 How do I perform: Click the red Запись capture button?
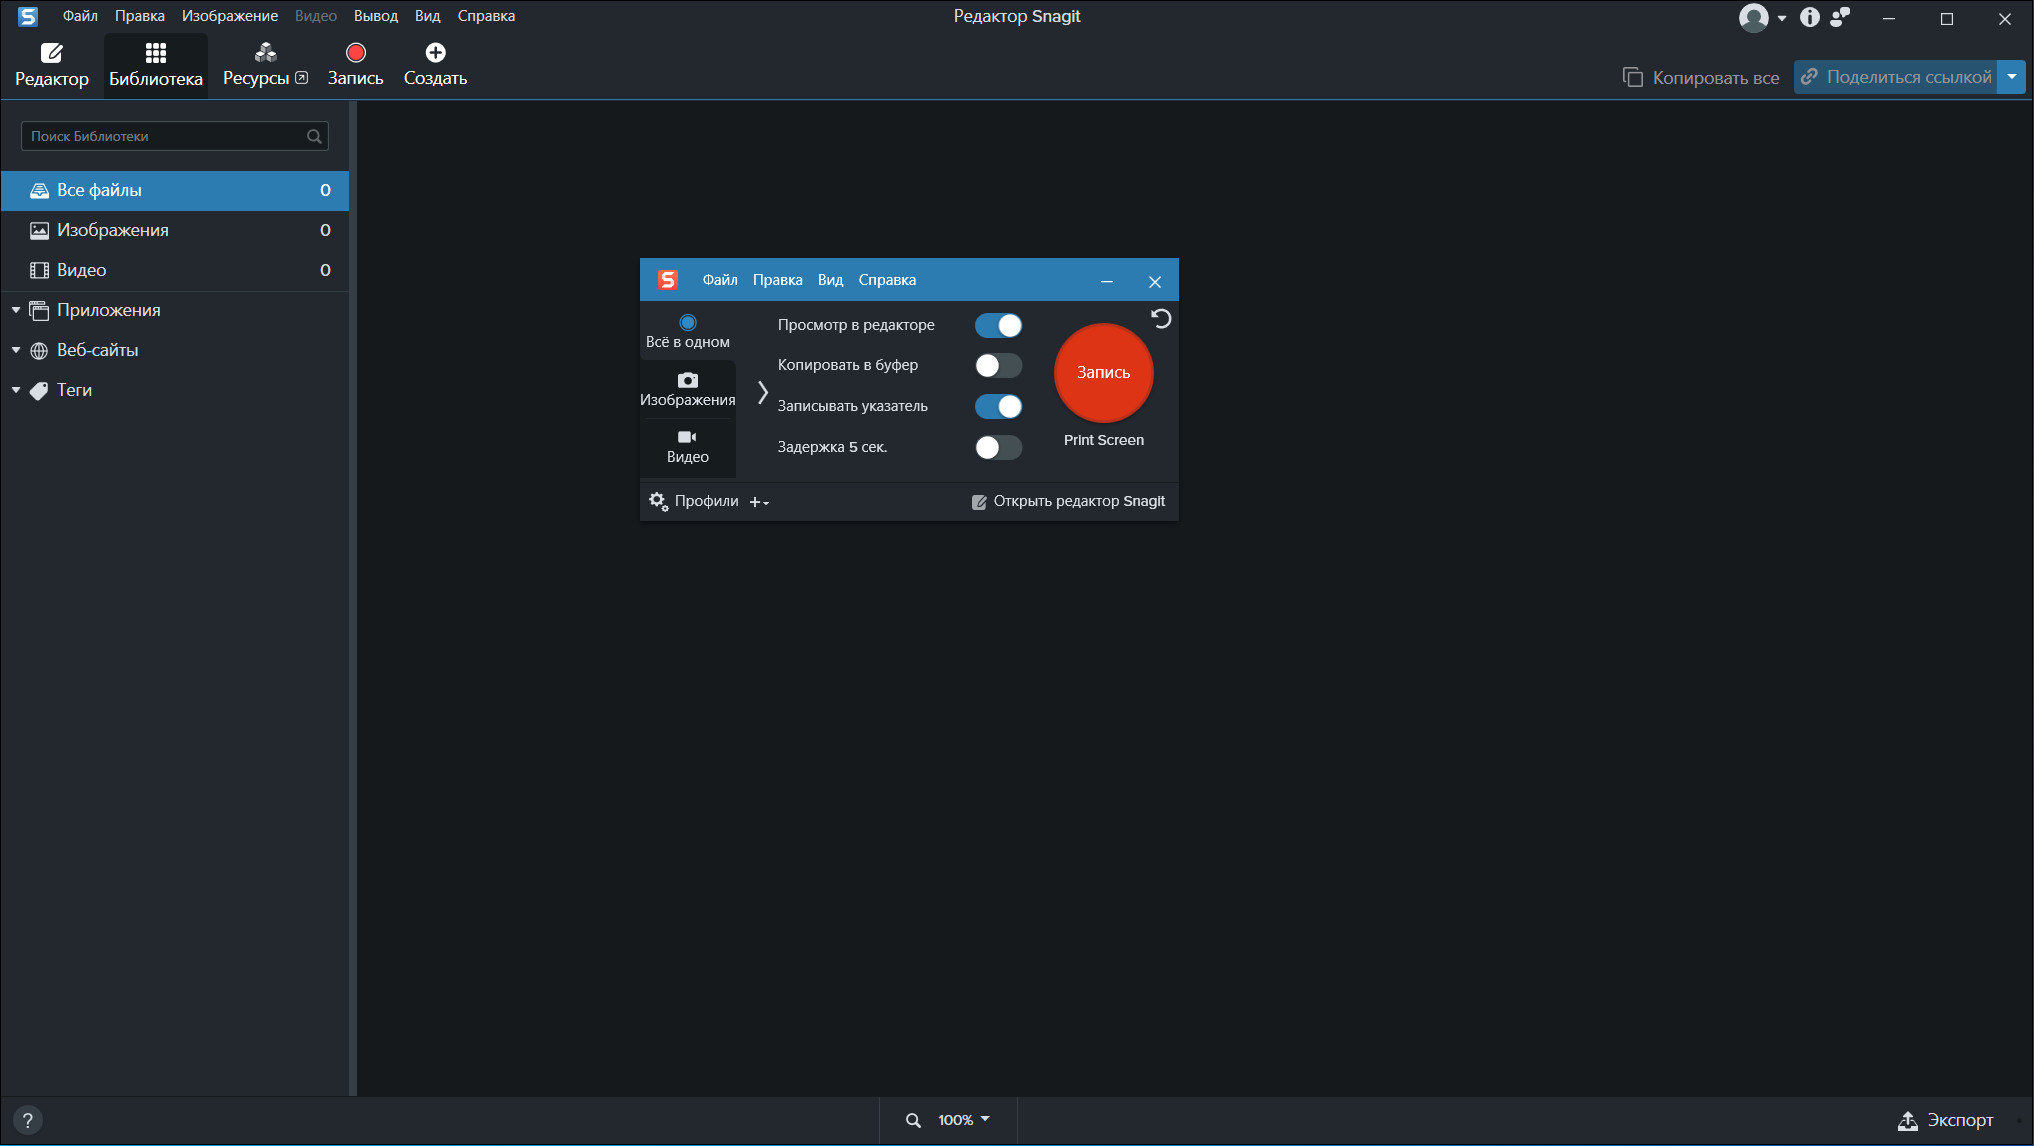[x=1104, y=373]
